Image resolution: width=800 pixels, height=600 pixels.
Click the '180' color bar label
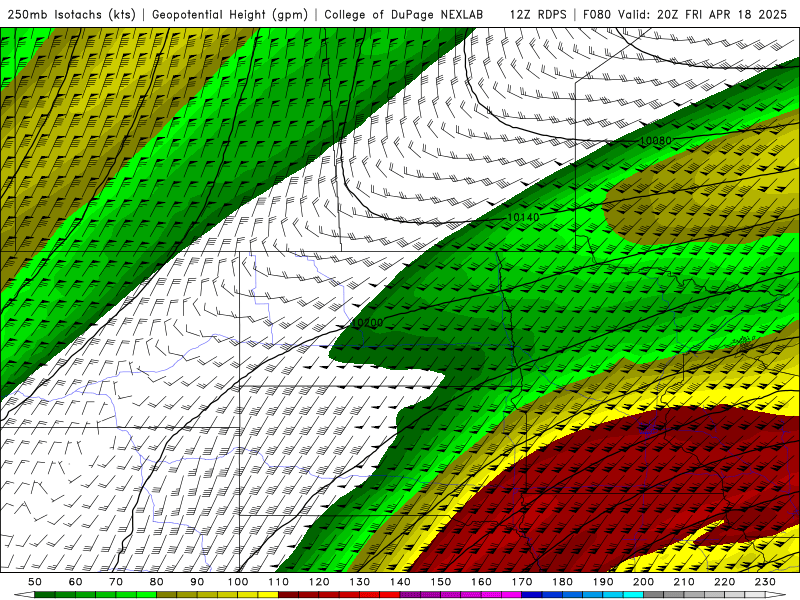click(x=563, y=582)
